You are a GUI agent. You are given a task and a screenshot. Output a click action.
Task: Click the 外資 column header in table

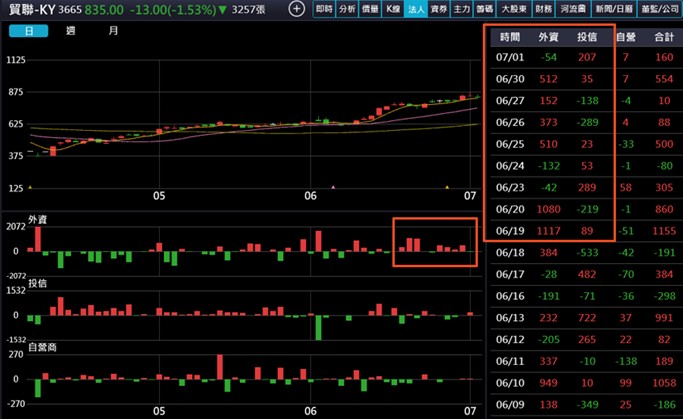(x=548, y=37)
